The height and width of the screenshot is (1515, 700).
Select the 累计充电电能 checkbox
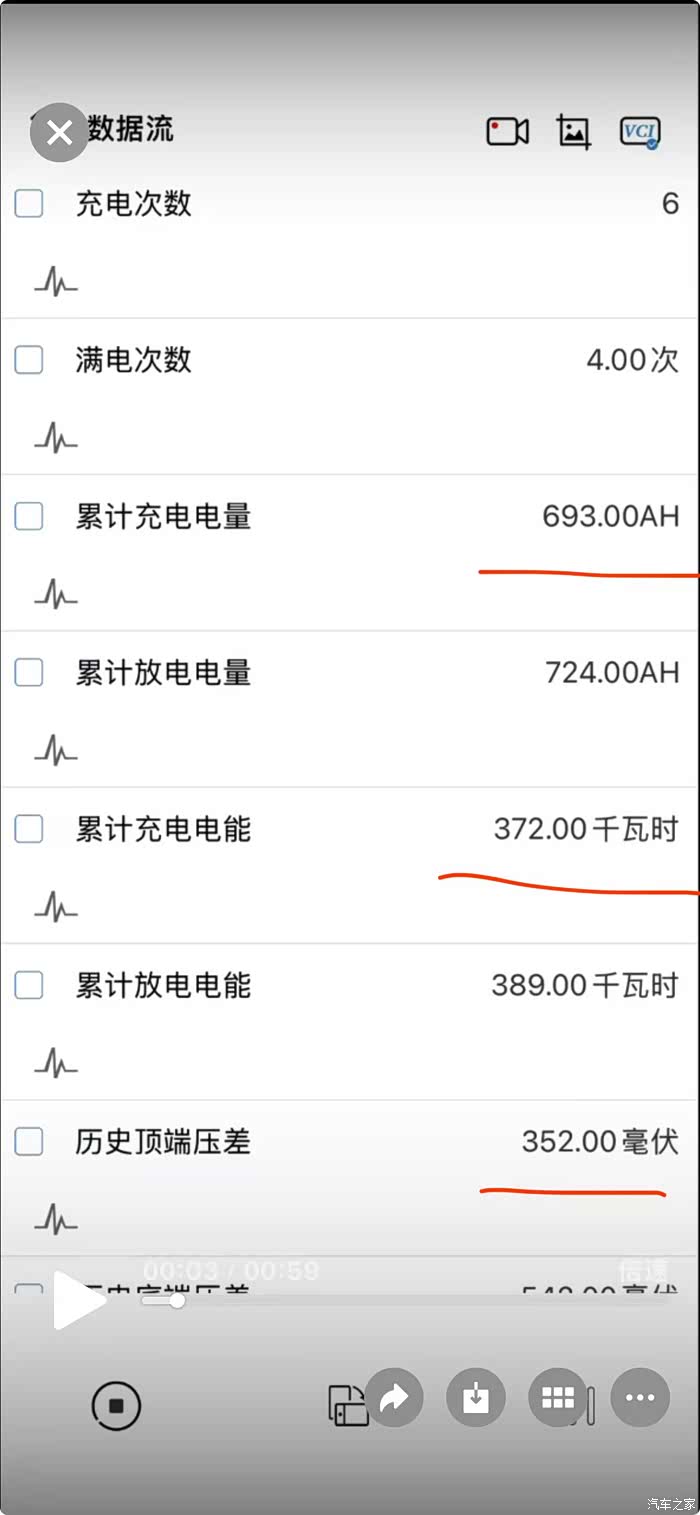click(x=29, y=829)
